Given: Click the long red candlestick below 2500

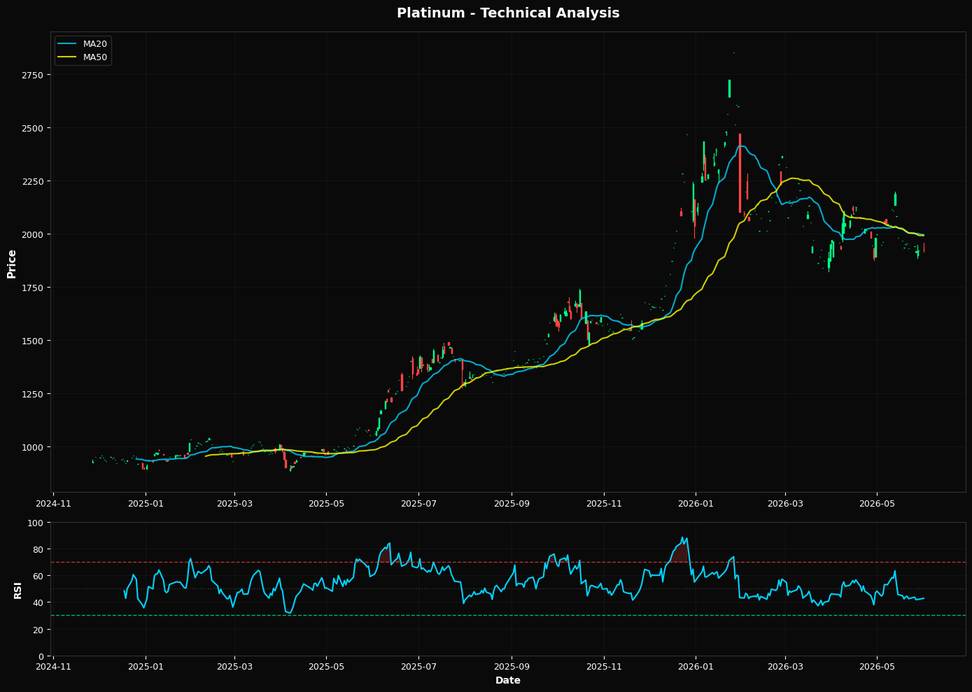Looking at the screenshot, I should click(740, 173).
